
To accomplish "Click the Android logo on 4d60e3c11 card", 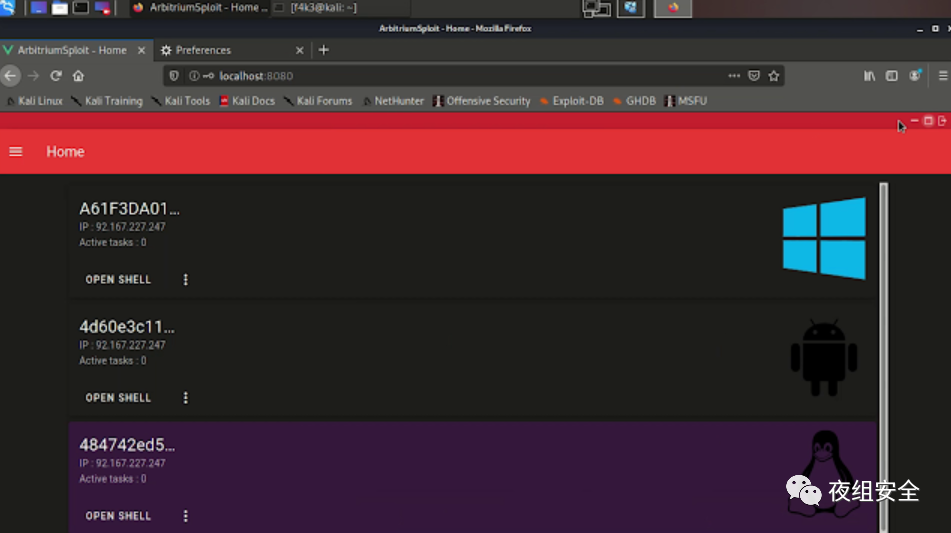I will point(824,358).
